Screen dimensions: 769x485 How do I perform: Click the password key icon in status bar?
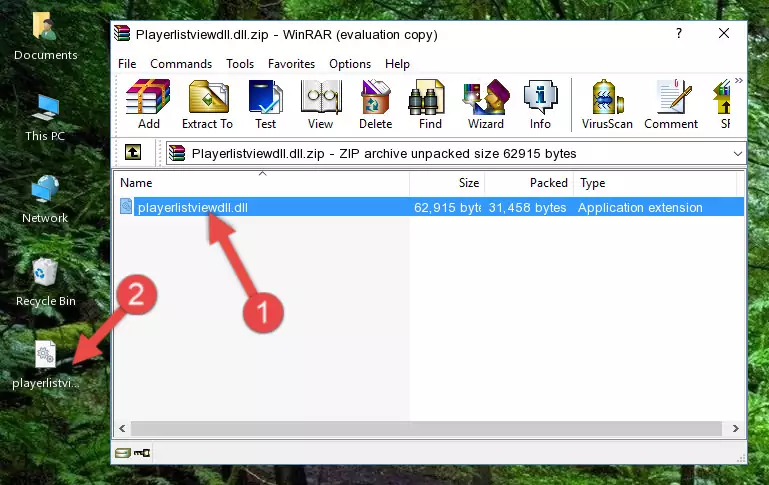point(142,453)
